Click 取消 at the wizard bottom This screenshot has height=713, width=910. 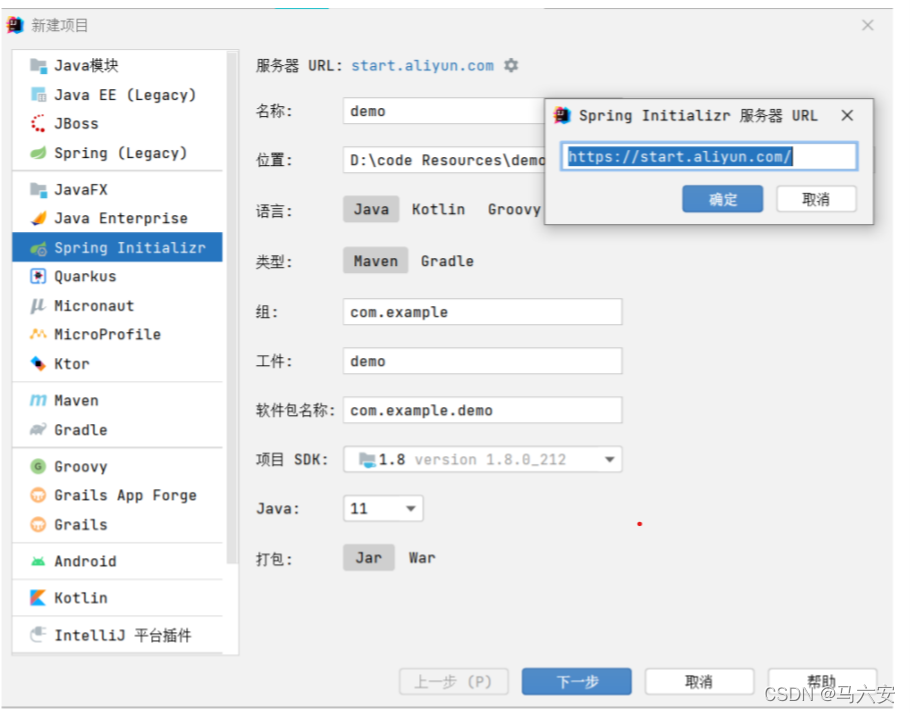699,681
